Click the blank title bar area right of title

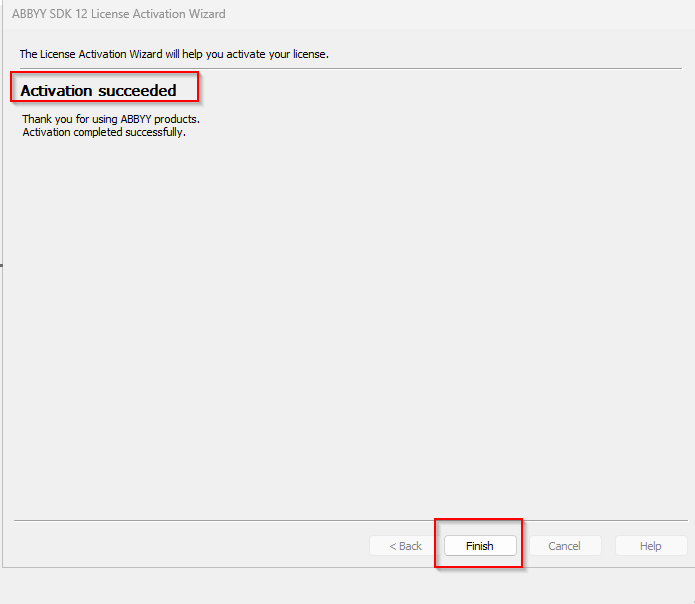[x=450, y=14]
